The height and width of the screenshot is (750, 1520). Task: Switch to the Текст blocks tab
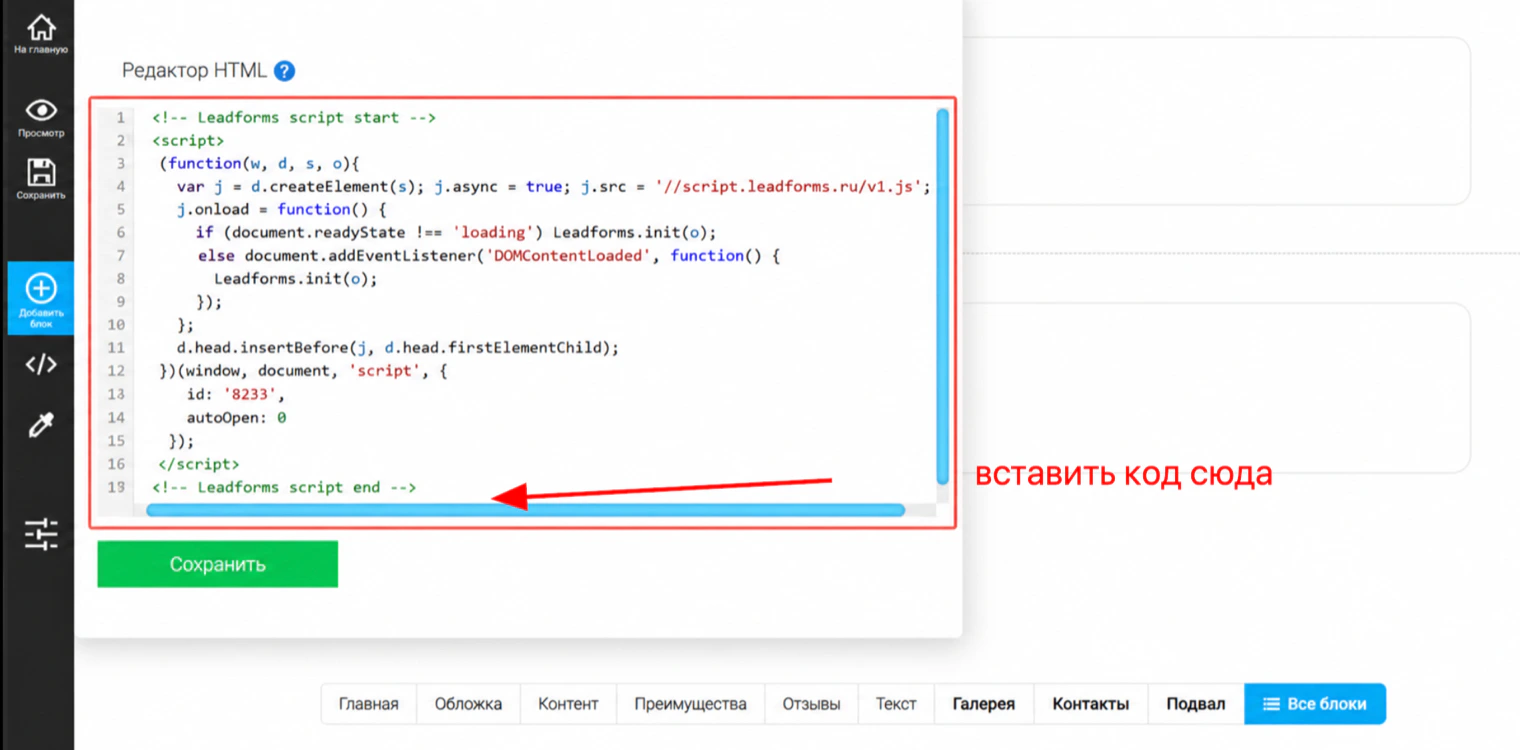896,704
